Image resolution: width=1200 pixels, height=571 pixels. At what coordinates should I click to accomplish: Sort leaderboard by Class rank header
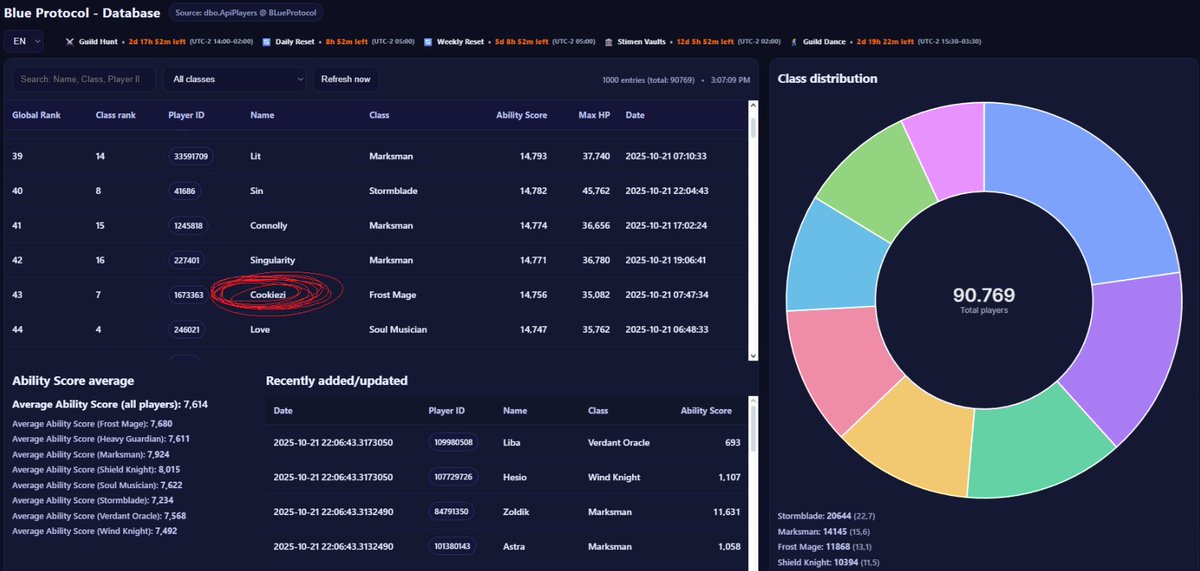(116, 115)
